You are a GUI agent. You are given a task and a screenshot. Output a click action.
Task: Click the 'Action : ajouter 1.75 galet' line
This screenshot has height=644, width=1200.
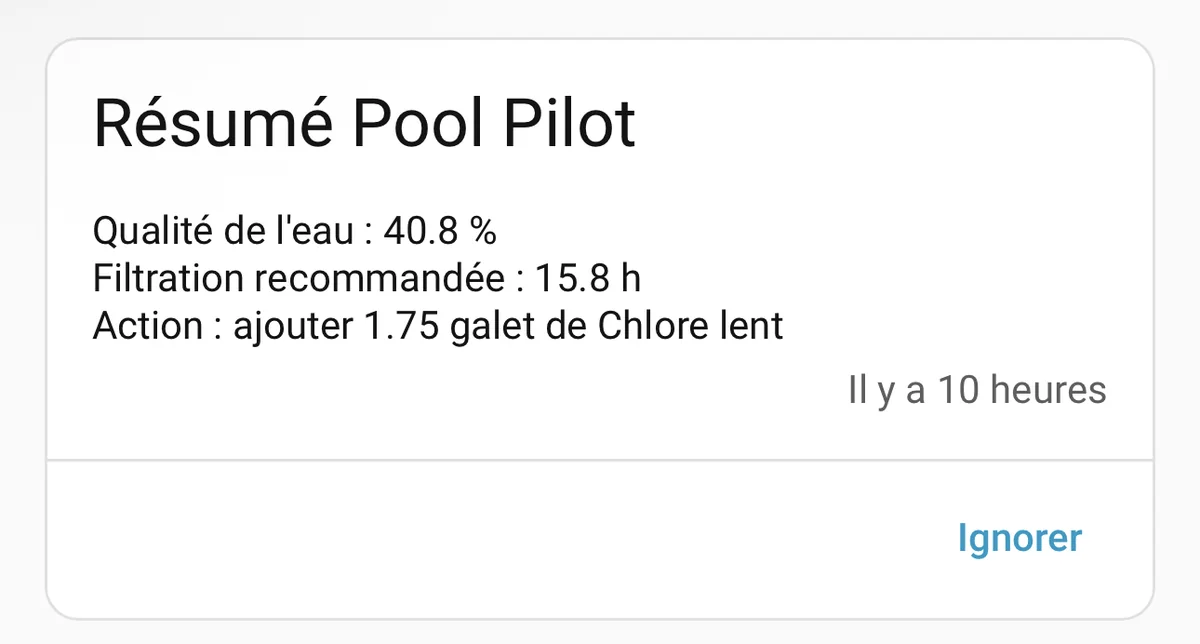pos(438,327)
